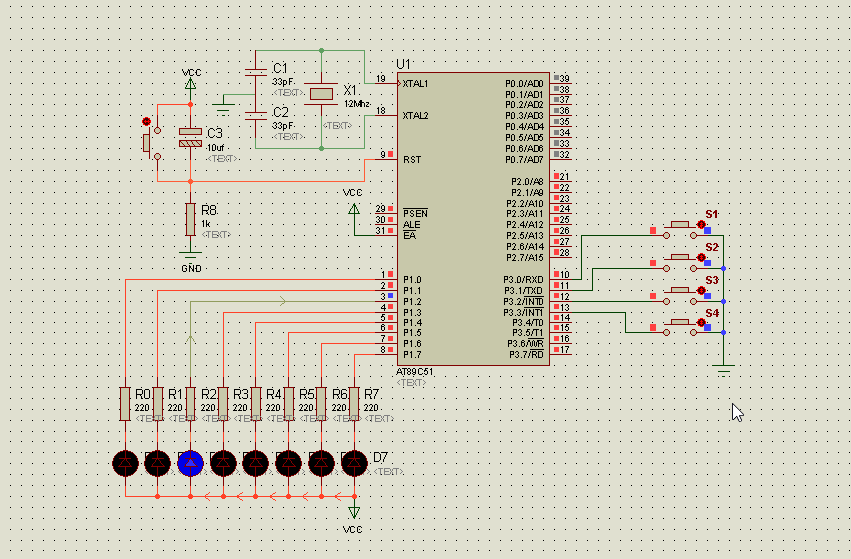This screenshot has height=559, width=851.
Task: Click the U1 reference label
Action: pyautogui.click(x=403, y=64)
